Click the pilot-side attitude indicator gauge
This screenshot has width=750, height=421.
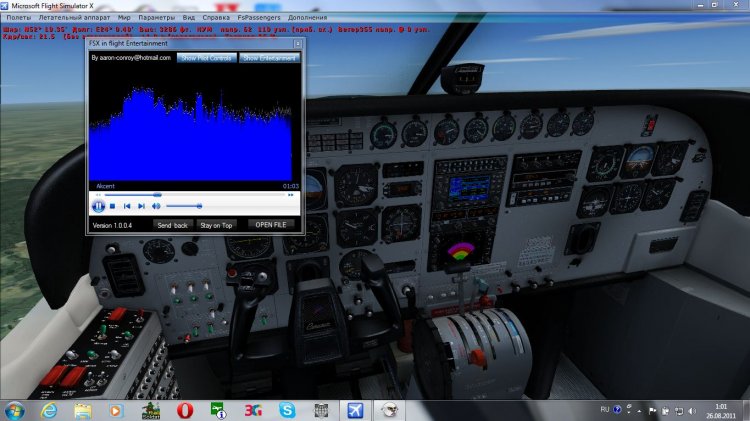coord(314,188)
